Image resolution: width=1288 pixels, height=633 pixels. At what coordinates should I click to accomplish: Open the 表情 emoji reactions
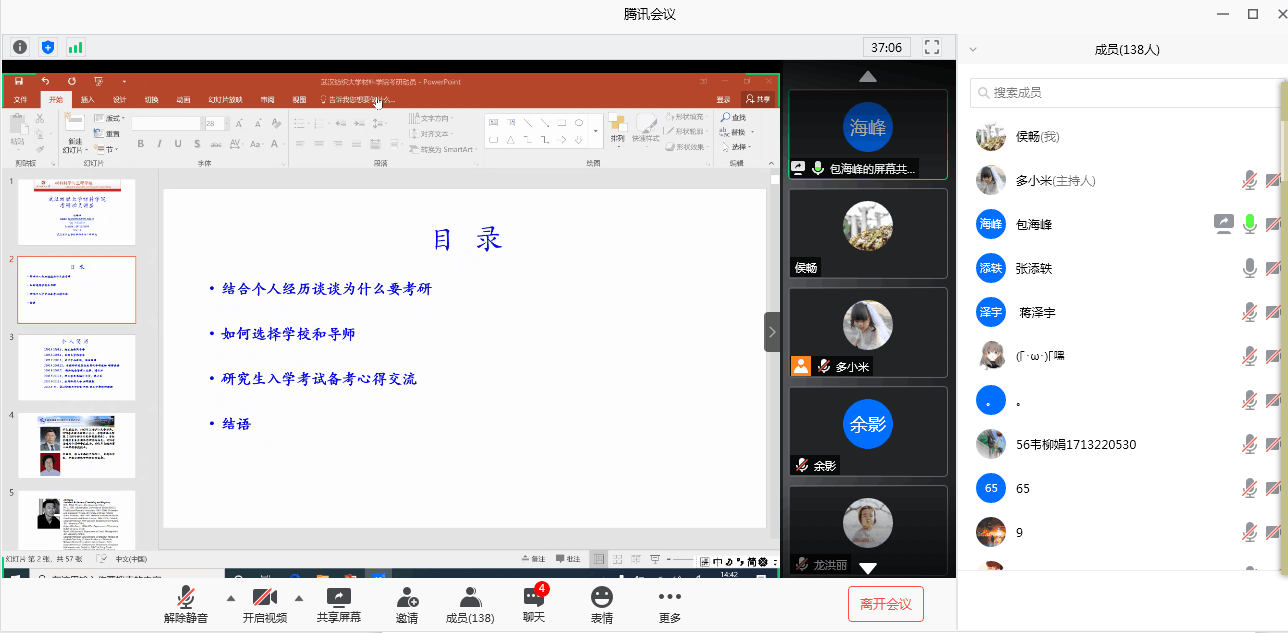601,598
